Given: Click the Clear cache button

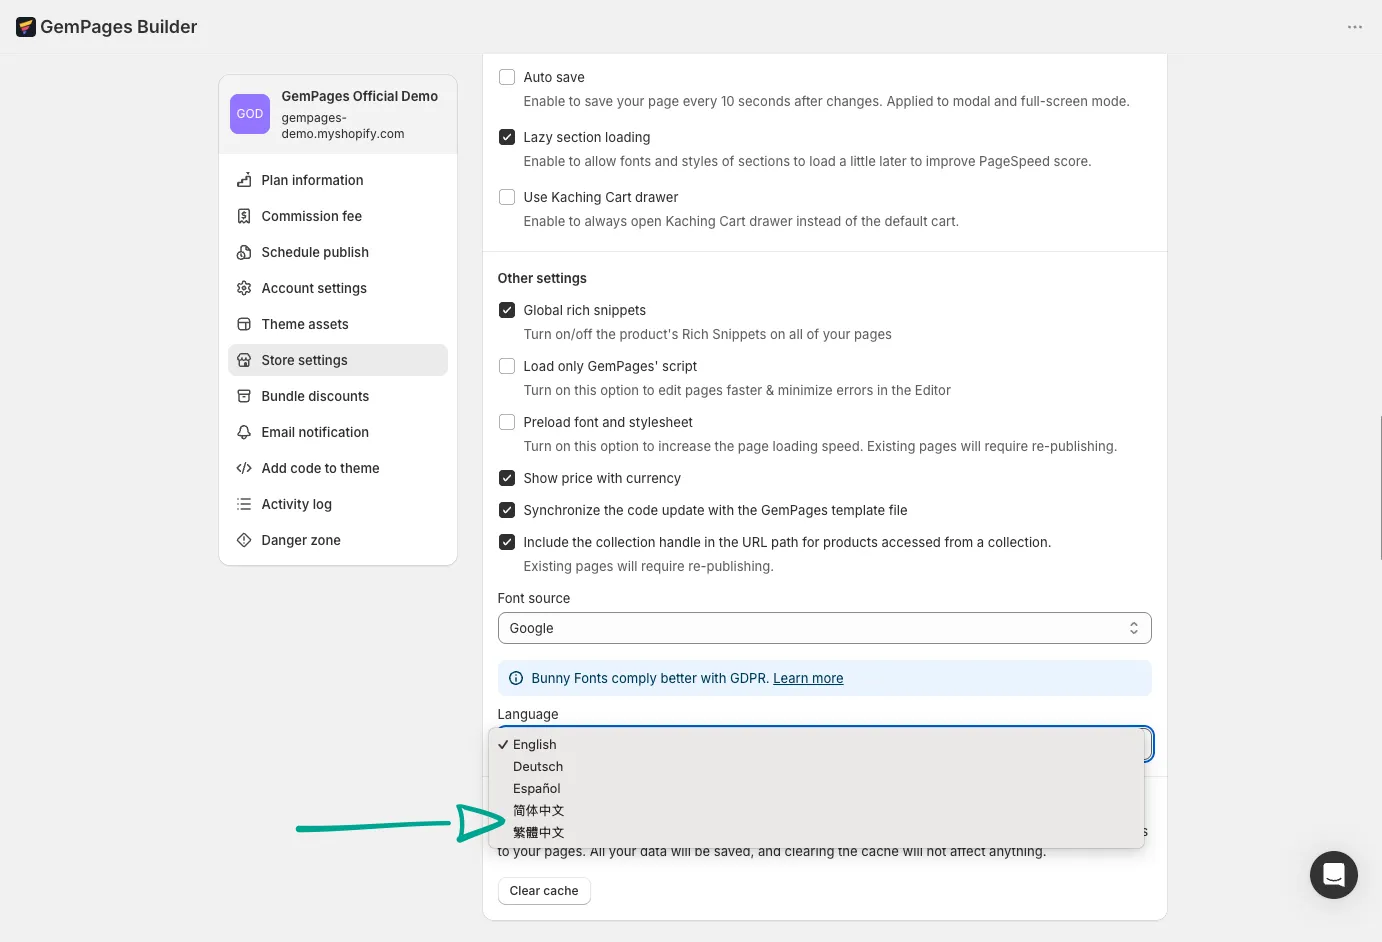Looking at the screenshot, I should (x=544, y=891).
